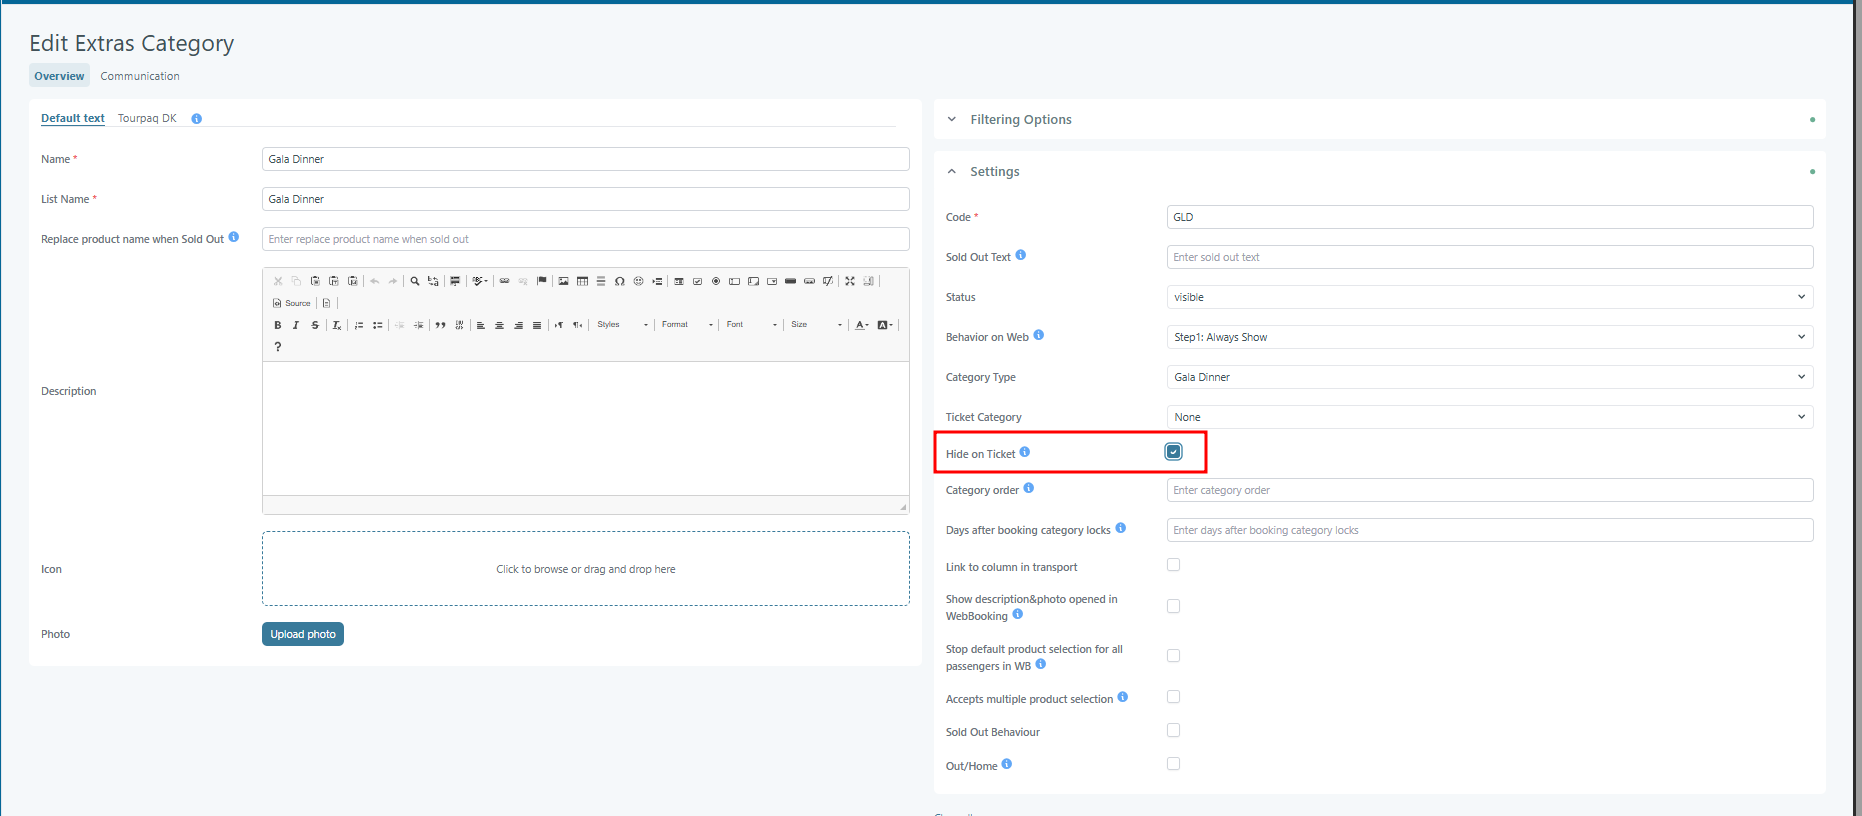Viewport: 1862px width, 816px height.
Task: Click the Find magnifier icon in the editor
Action: point(415,281)
